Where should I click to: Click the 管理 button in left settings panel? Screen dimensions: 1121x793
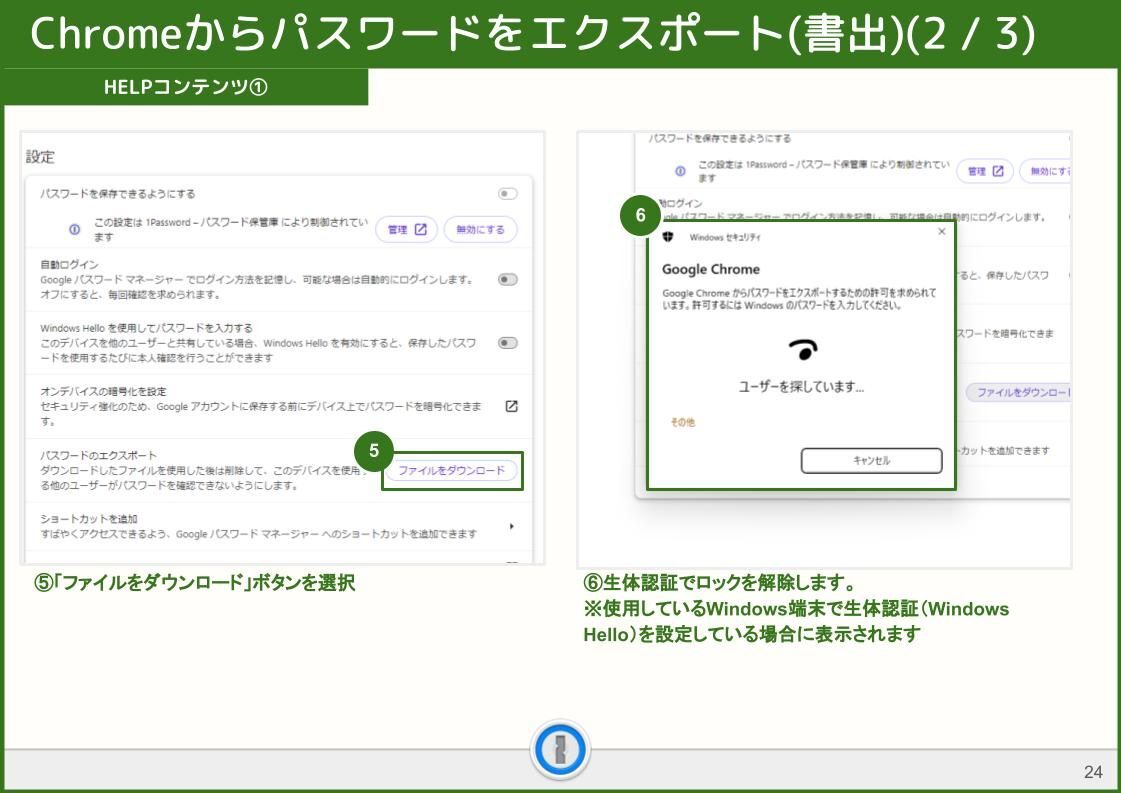[407, 230]
